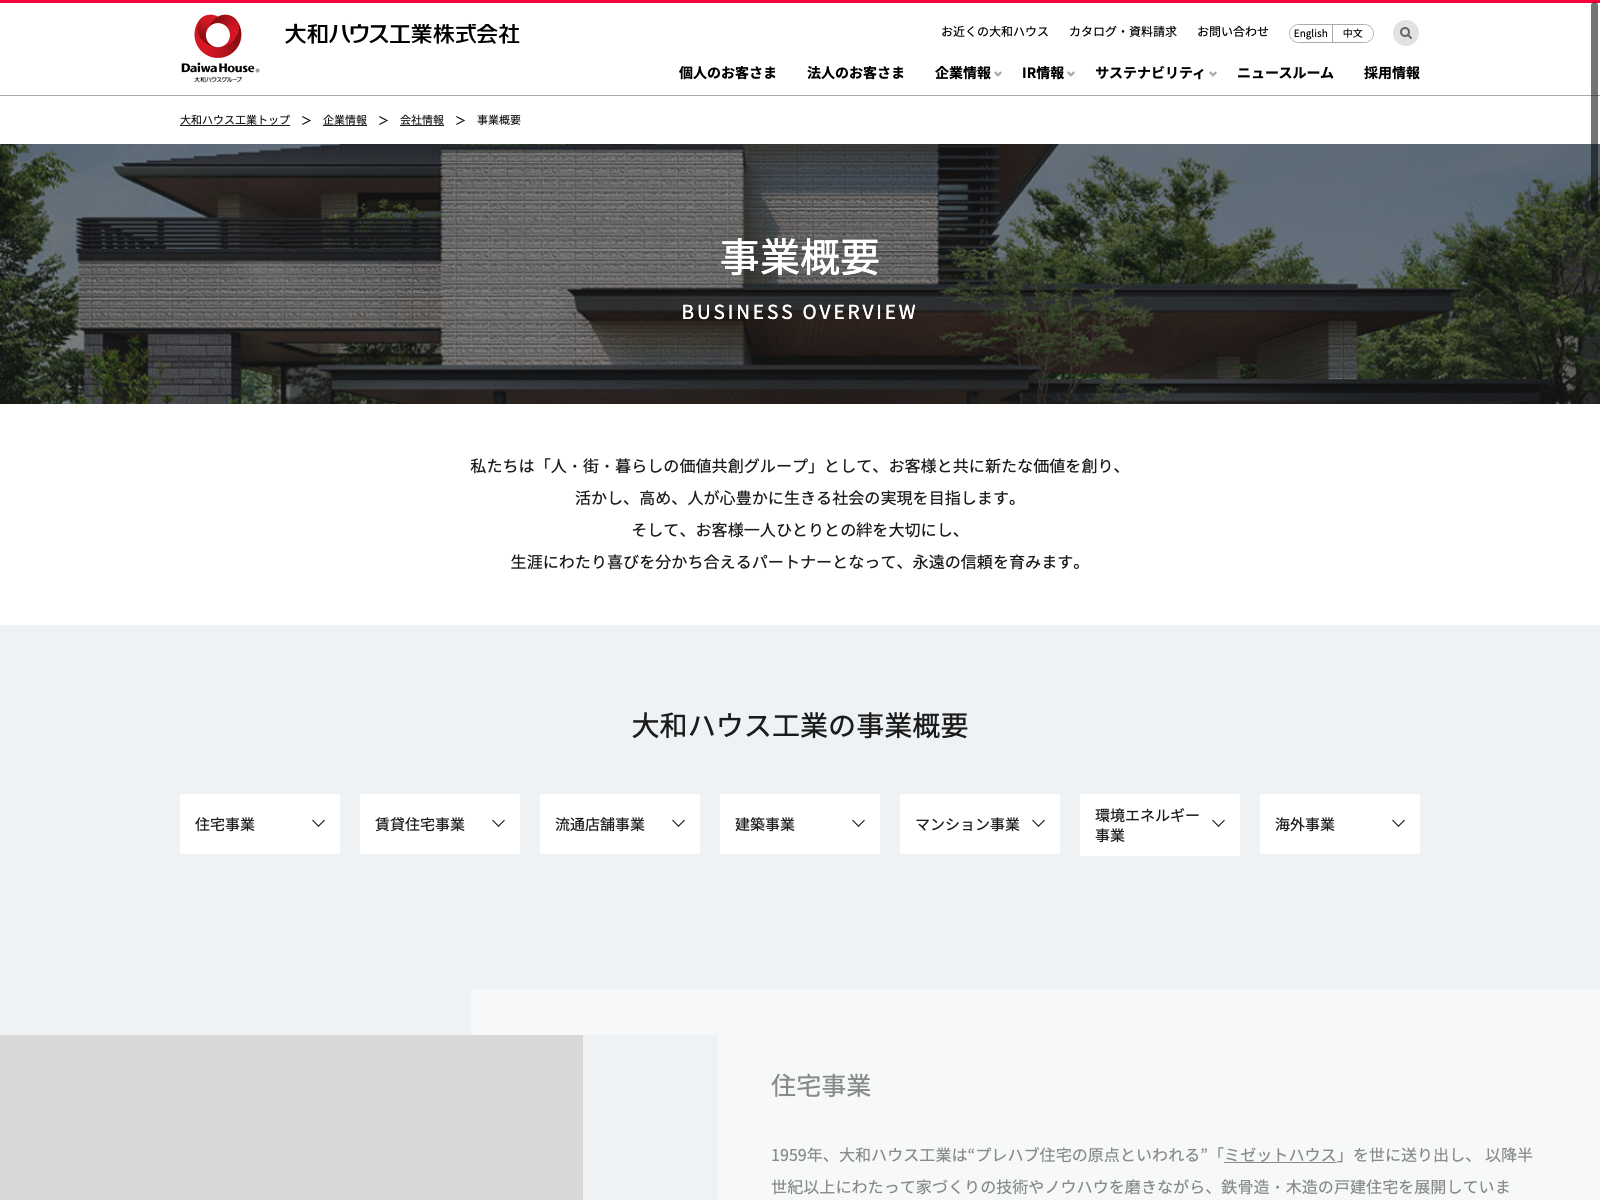
Task: Open the 採用情報 page
Action: [x=1391, y=73]
